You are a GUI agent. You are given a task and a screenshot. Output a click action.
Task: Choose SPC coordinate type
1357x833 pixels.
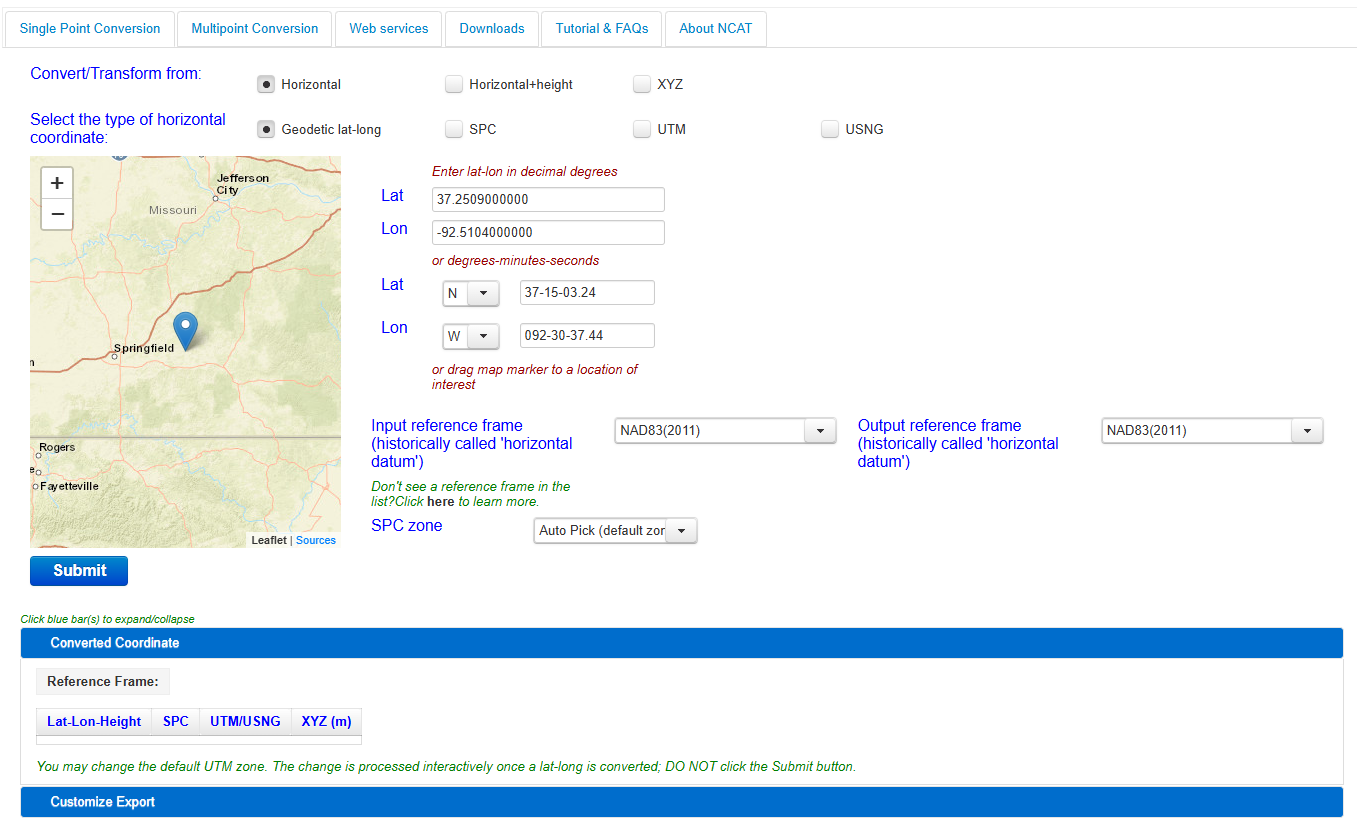[x=454, y=129]
